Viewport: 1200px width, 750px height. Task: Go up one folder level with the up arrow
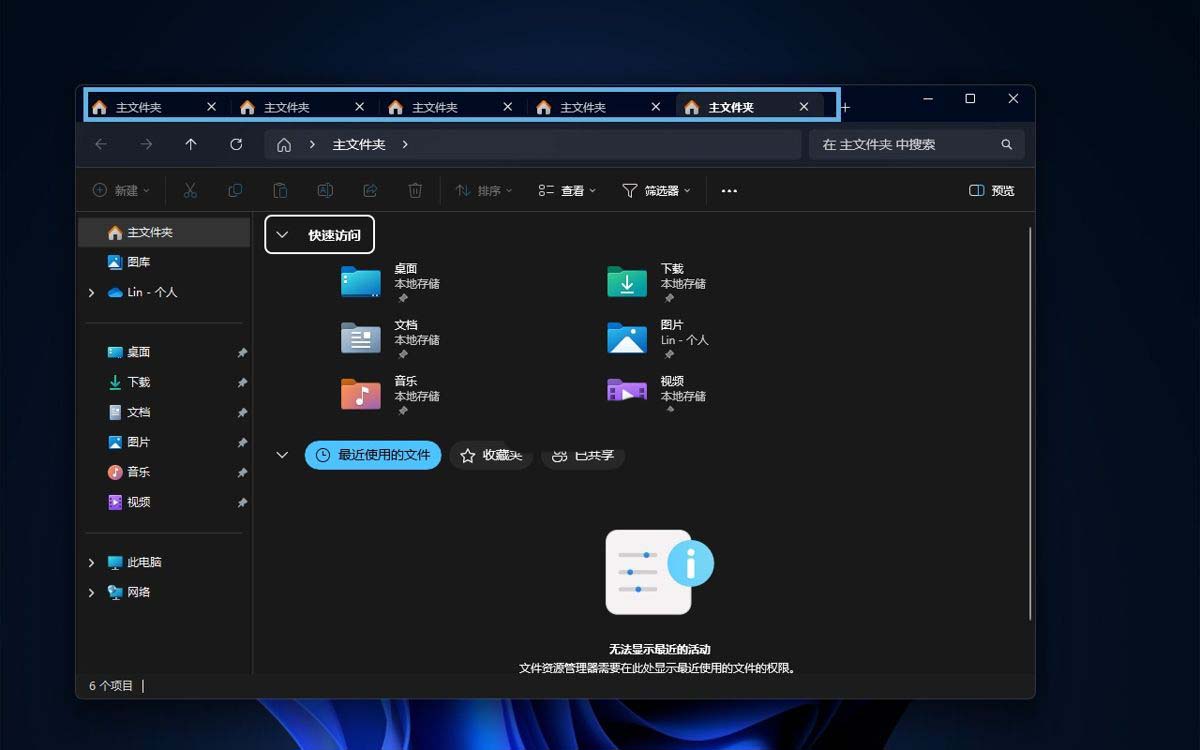coord(191,145)
